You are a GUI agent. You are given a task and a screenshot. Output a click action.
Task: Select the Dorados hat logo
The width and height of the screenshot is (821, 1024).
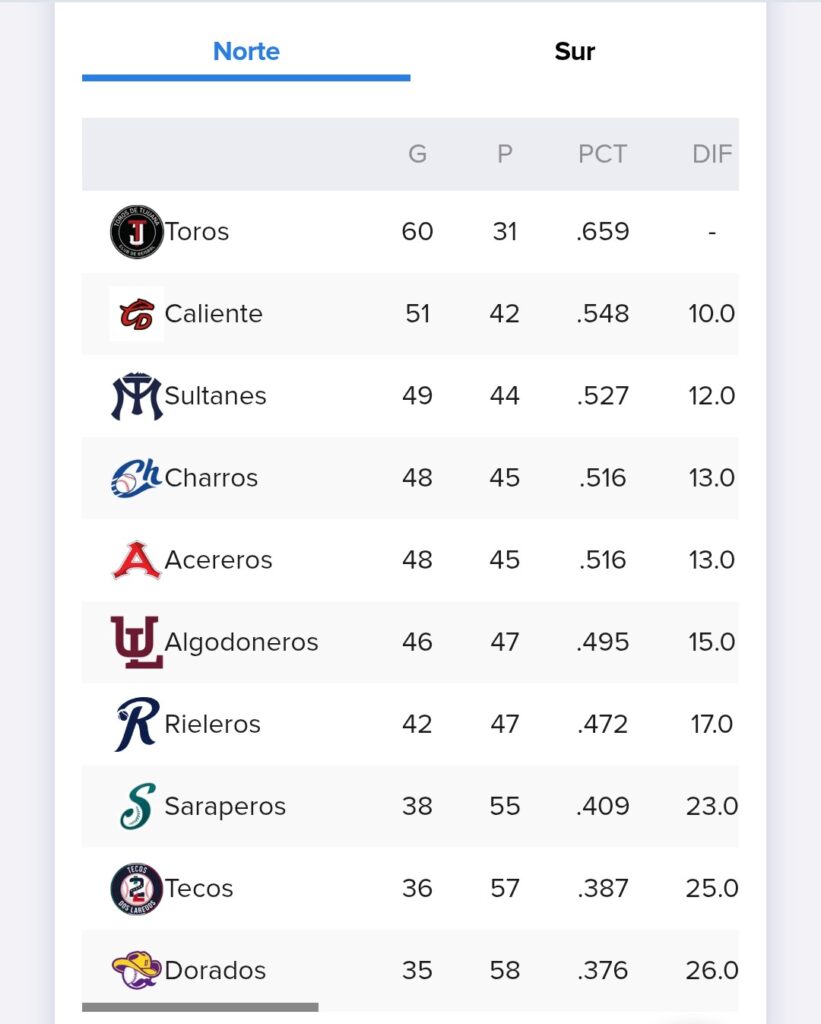137,970
